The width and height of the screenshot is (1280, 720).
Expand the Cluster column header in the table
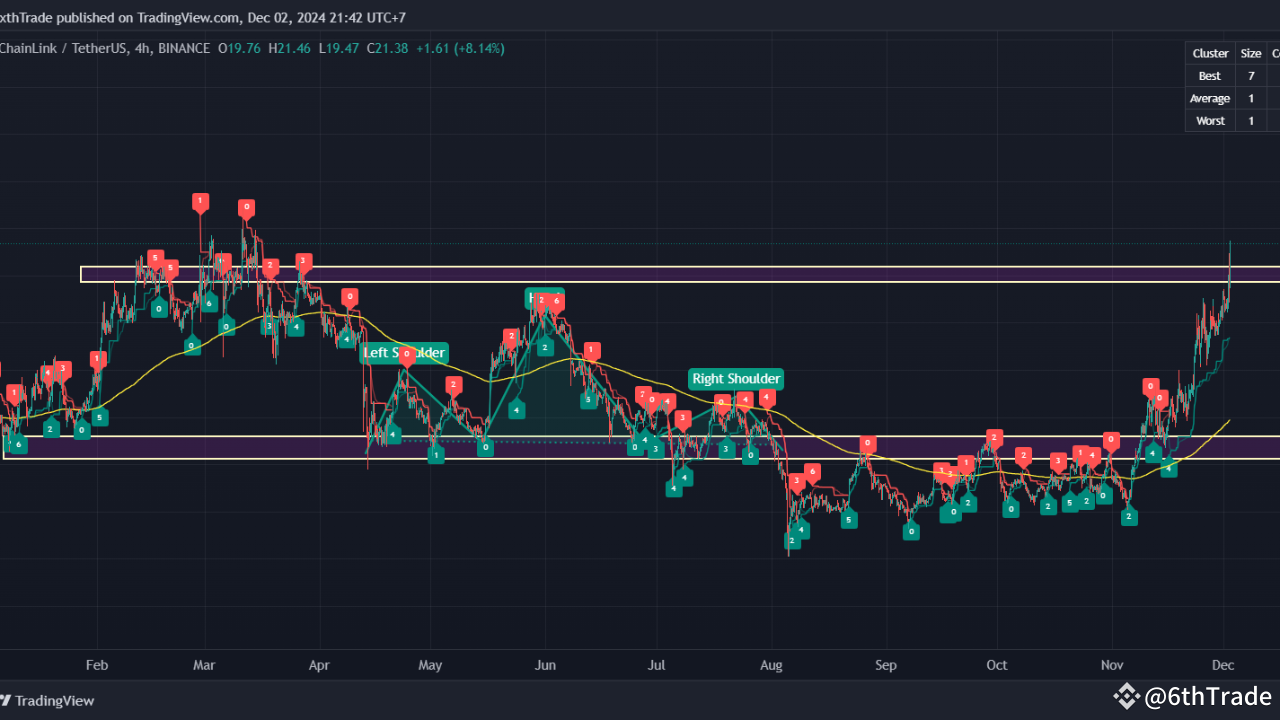pyautogui.click(x=1210, y=53)
